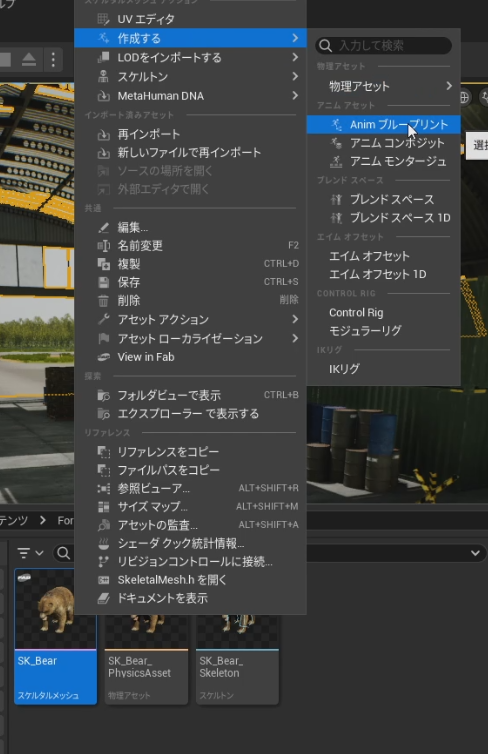Choose 新しいファイルで再インポート
The image size is (488, 754).
[x=190, y=152]
